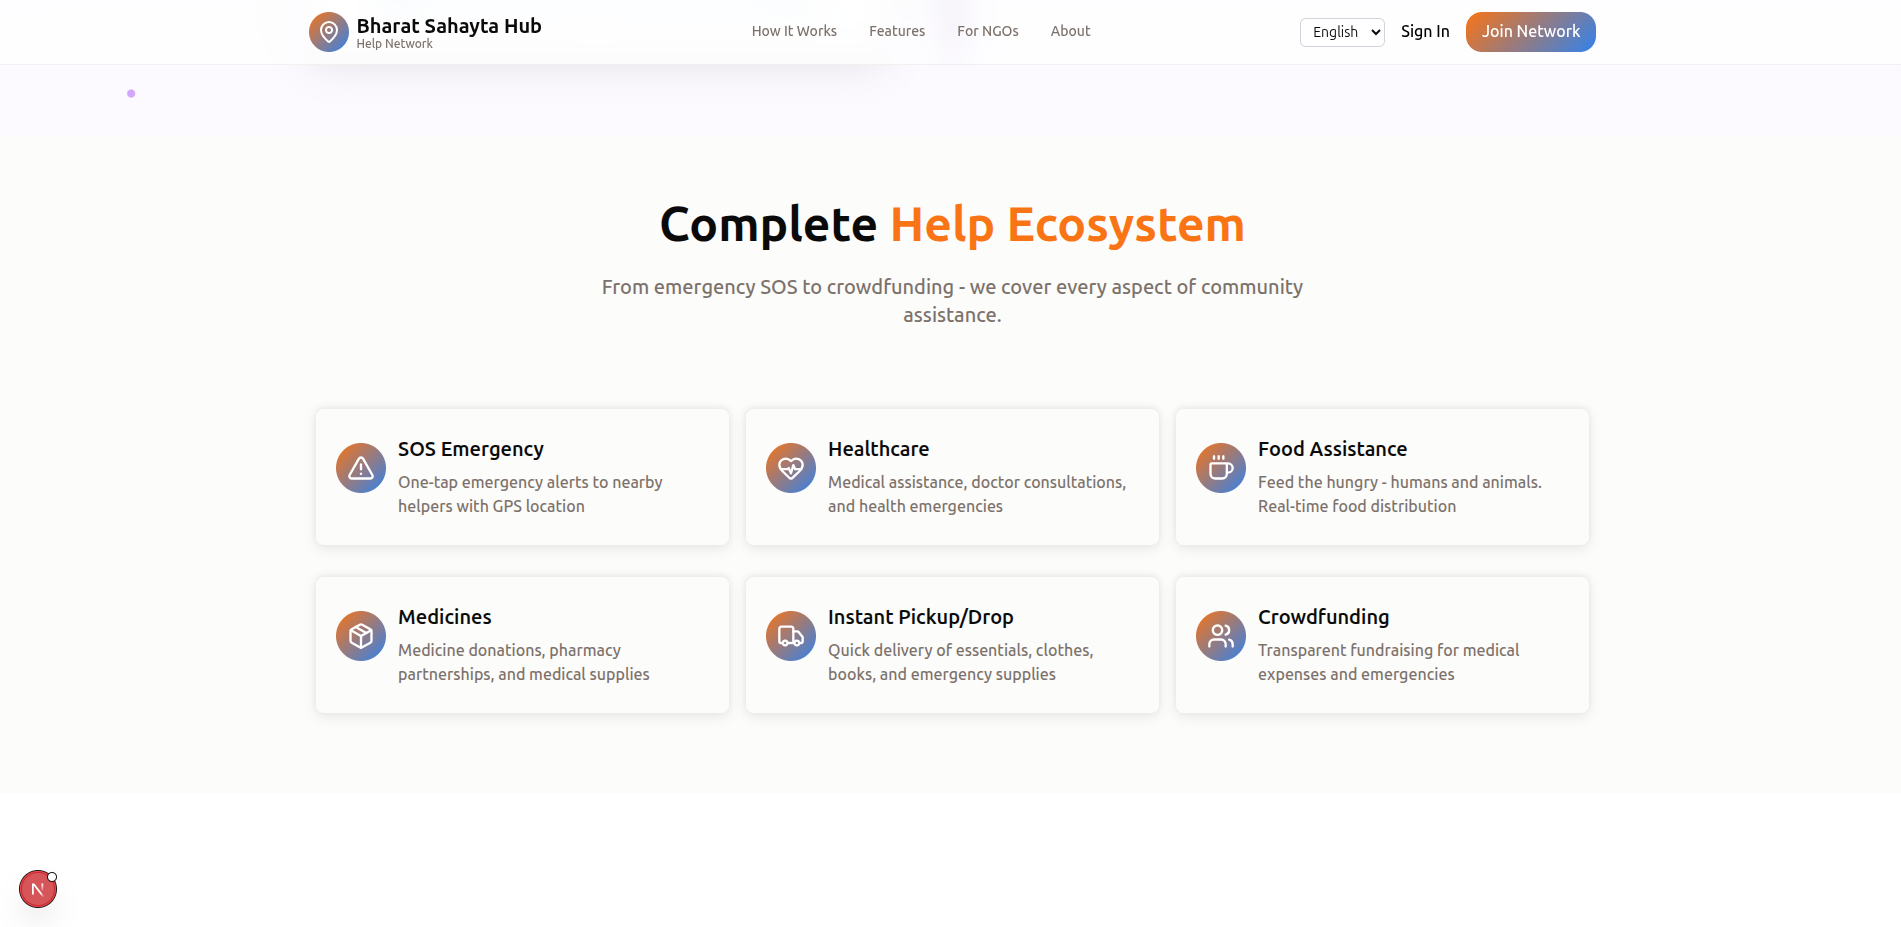Image resolution: width=1901 pixels, height=927 pixels.
Task: Click the Bharat Sahayta Hub brand title
Action: 449,26
